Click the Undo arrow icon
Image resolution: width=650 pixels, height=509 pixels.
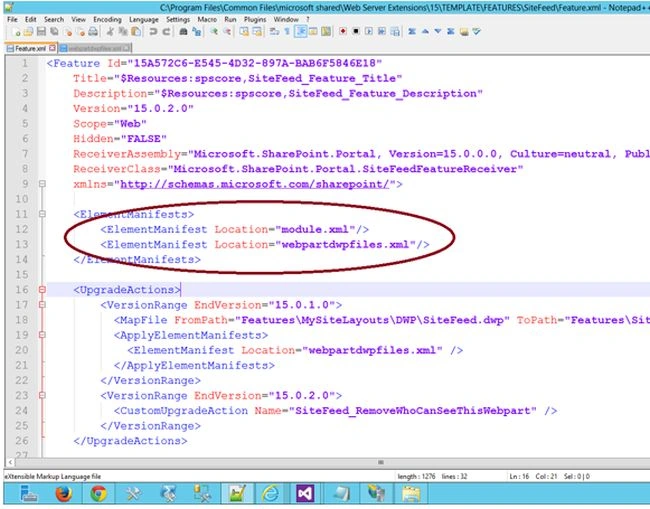[x=153, y=32]
